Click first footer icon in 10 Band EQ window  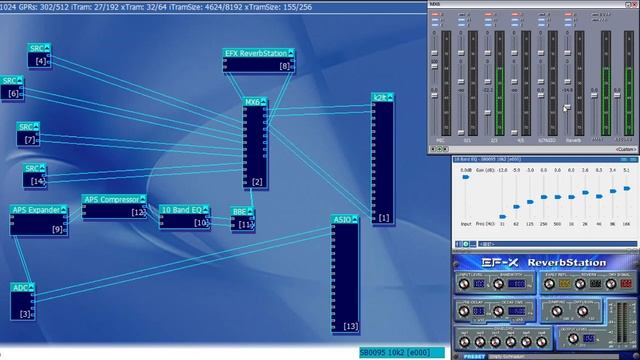tap(458, 244)
